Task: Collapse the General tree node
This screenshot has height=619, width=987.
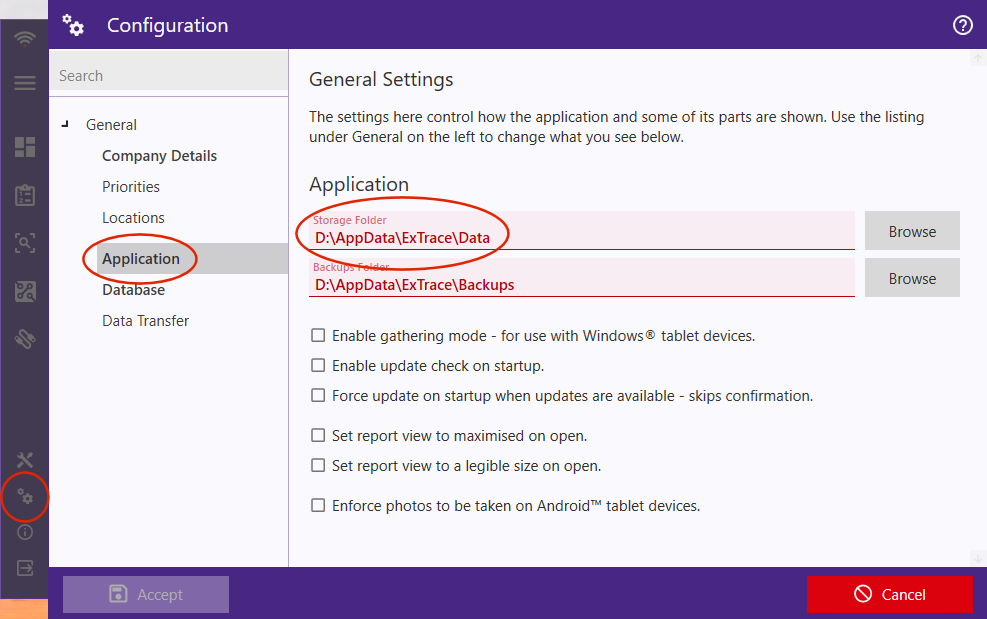Action: click(66, 125)
